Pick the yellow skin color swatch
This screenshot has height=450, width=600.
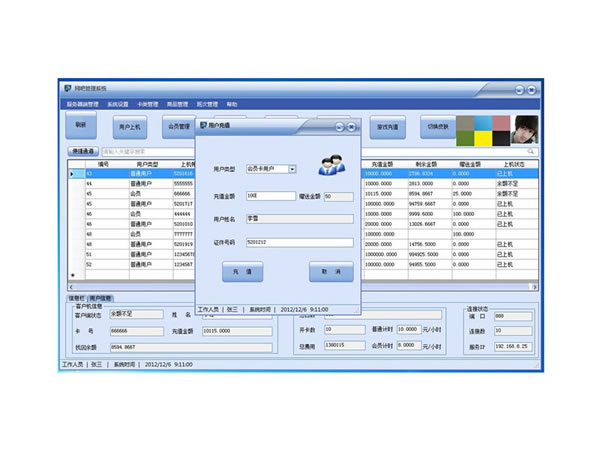click(x=483, y=138)
